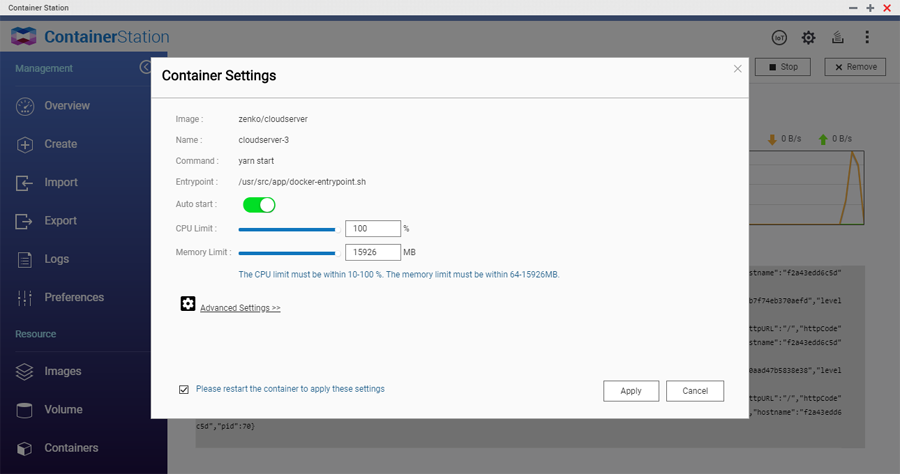The image size is (900, 474).
Task: Click the Memory Limit slider
Action: pos(289,253)
